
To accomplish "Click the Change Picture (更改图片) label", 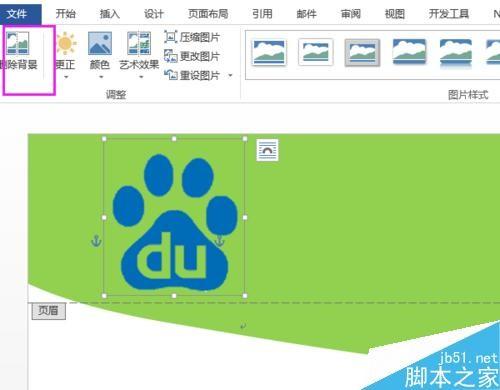I will pyautogui.click(x=200, y=56).
